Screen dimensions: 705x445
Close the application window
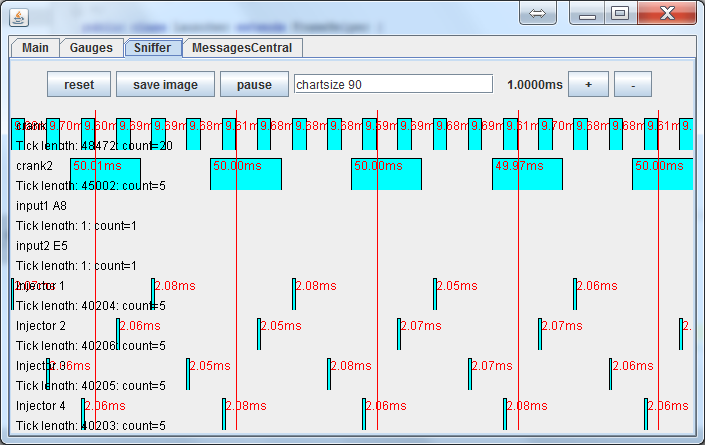663,14
